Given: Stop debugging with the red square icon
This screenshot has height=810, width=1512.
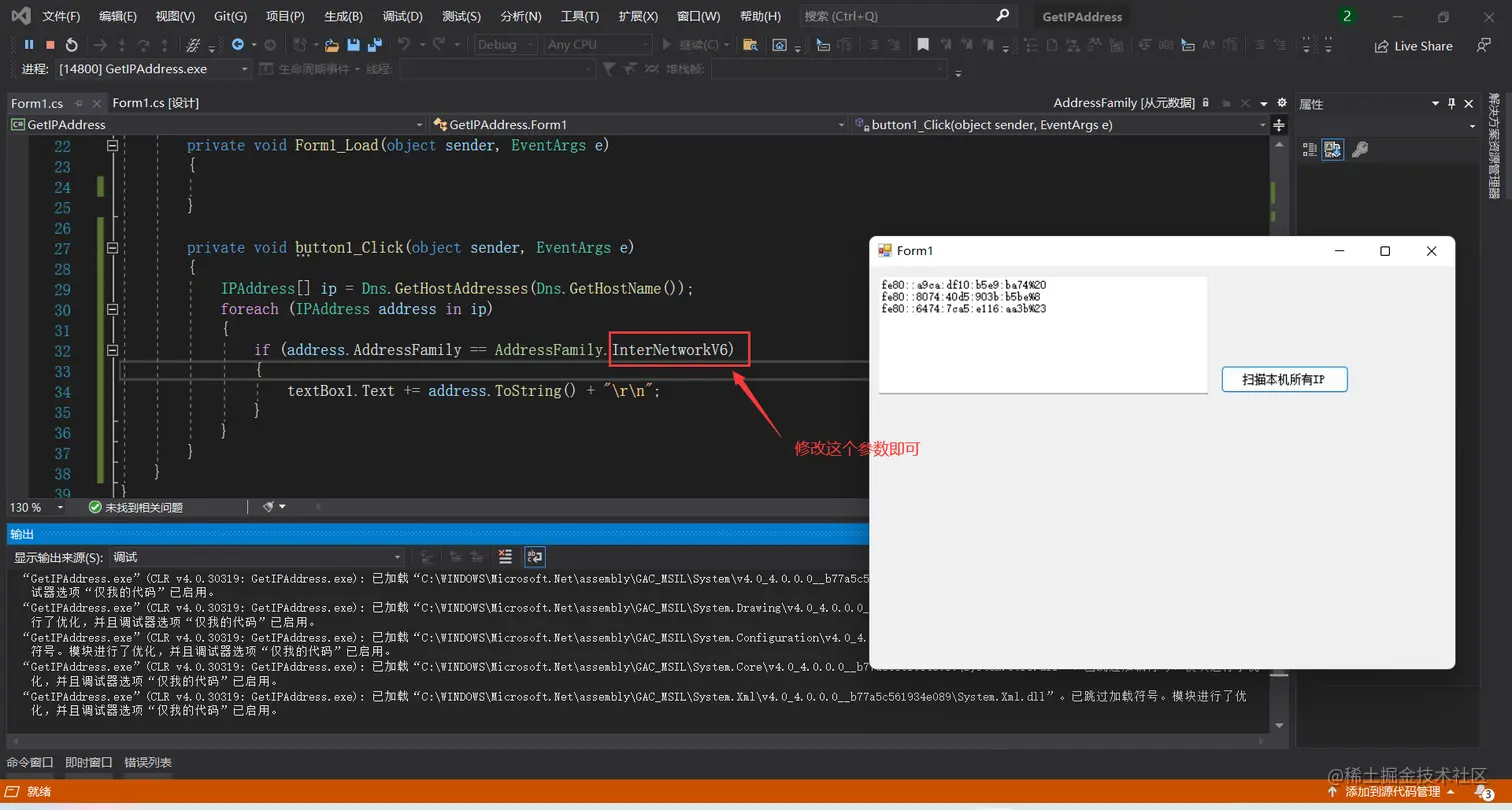Looking at the screenshot, I should [x=50, y=45].
